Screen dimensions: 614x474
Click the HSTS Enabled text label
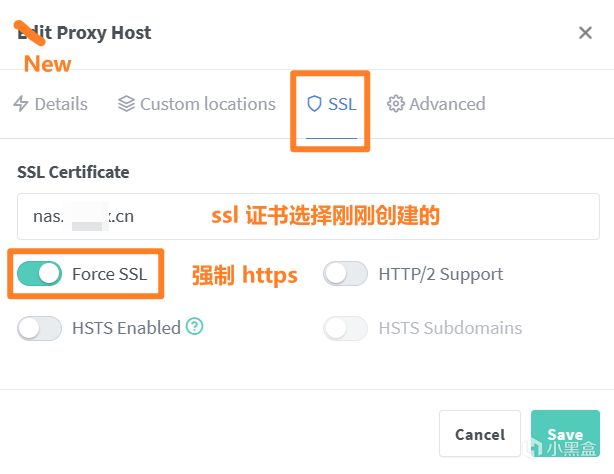click(x=126, y=328)
